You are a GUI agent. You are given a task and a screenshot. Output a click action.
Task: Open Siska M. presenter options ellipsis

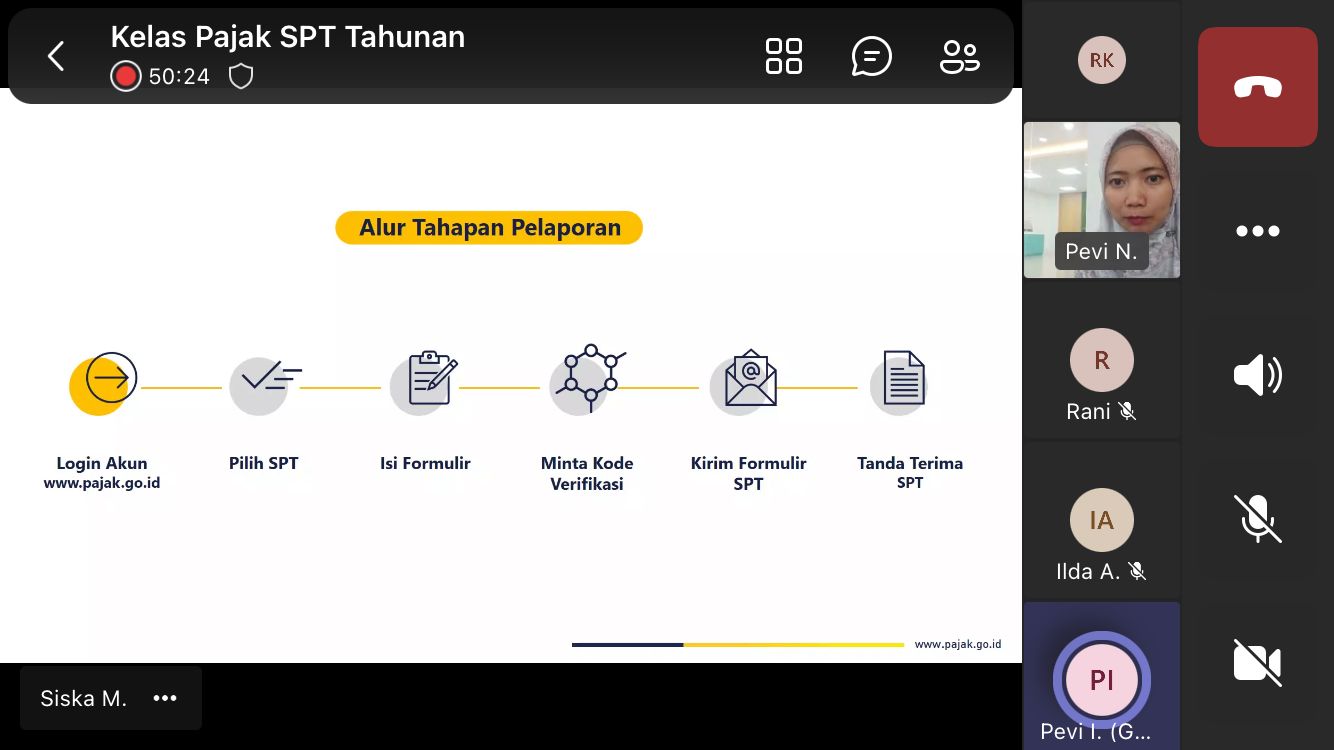pos(165,699)
